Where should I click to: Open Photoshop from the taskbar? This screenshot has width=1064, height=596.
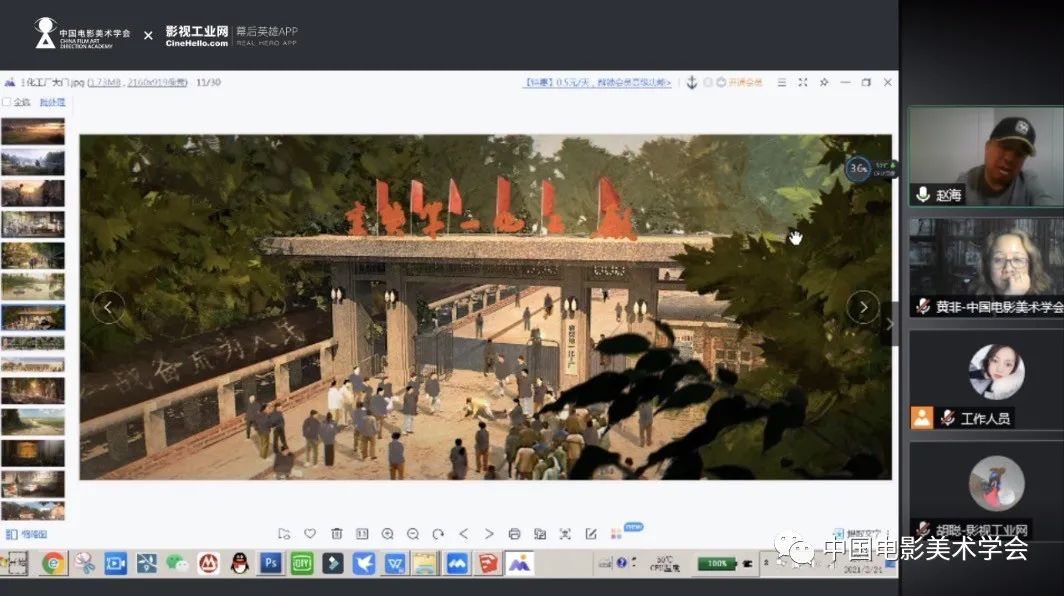pyautogui.click(x=269, y=563)
